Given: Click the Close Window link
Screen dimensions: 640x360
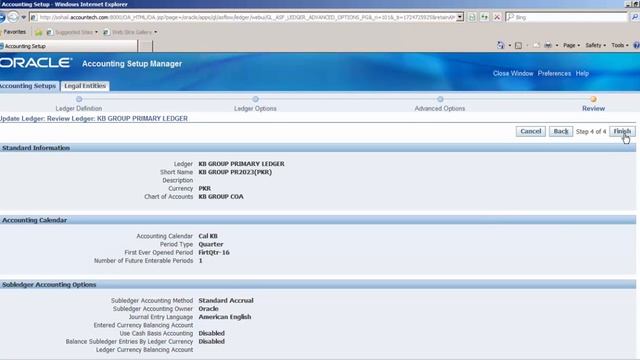Looking at the screenshot, I should pos(513,73).
